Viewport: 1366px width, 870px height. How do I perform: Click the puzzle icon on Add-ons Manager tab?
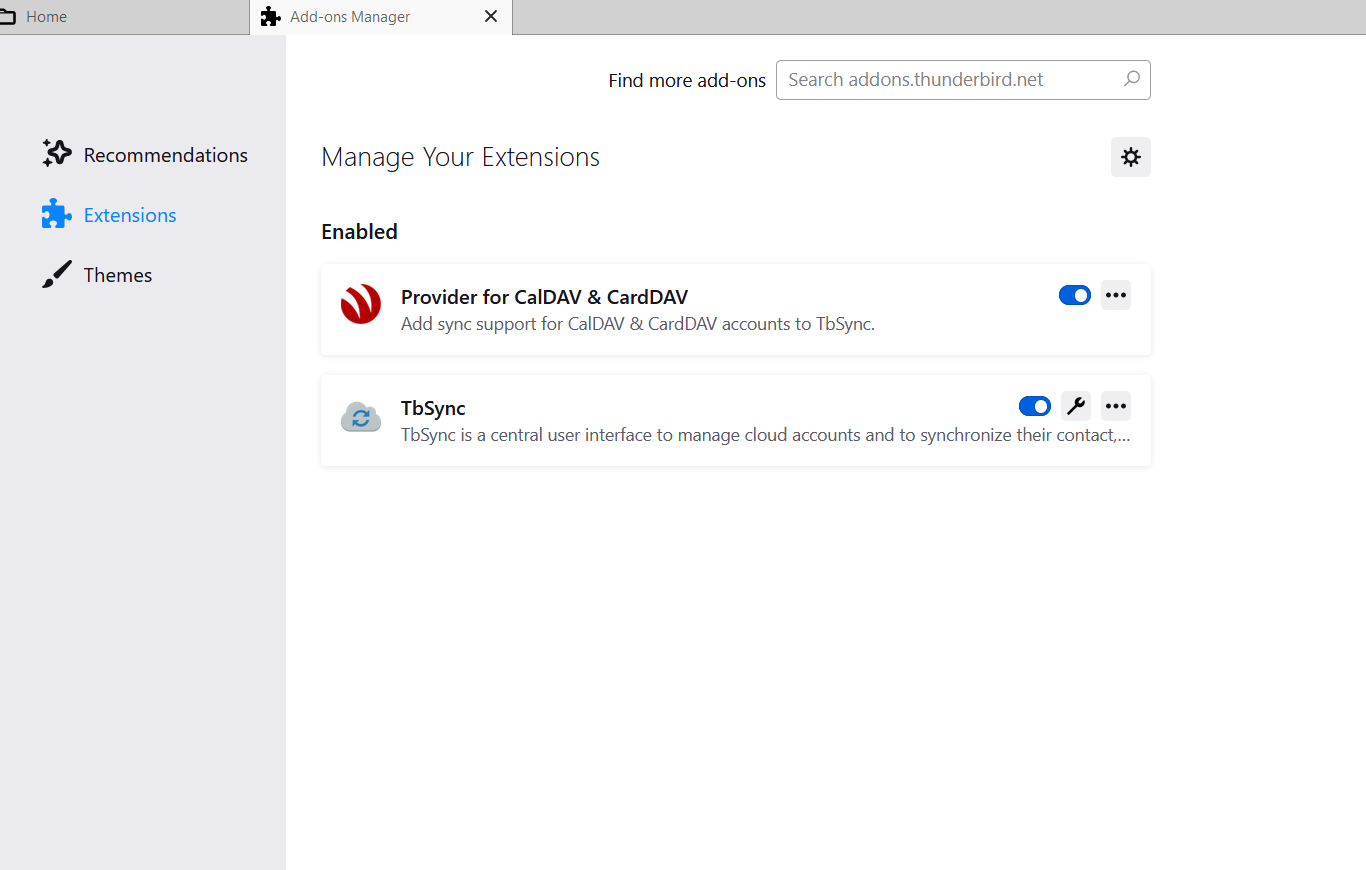coord(270,17)
